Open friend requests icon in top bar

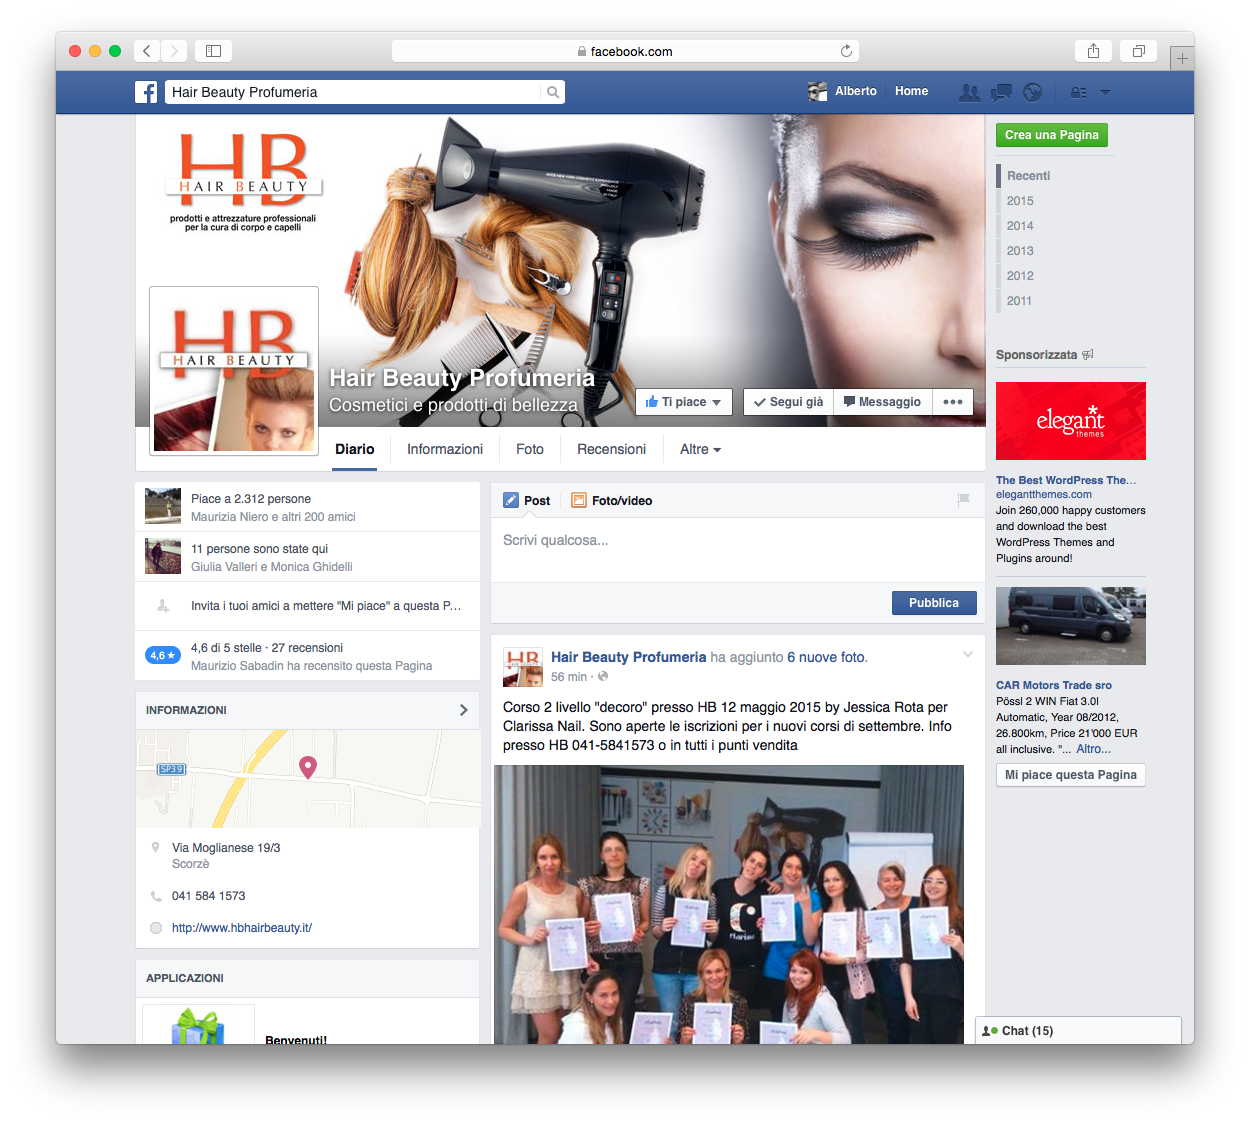(969, 92)
